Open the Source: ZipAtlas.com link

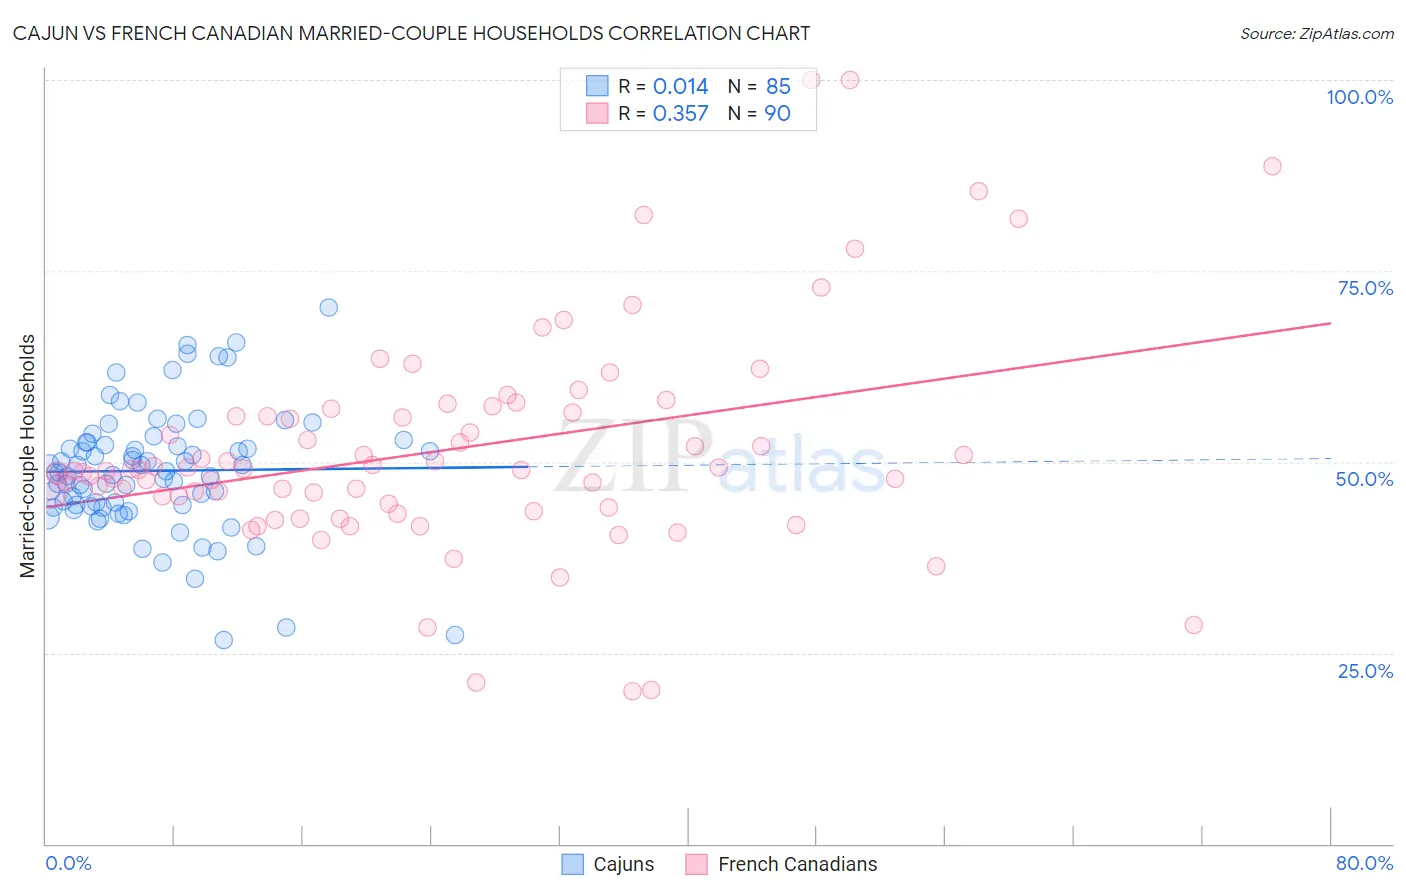click(x=1317, y=33)
